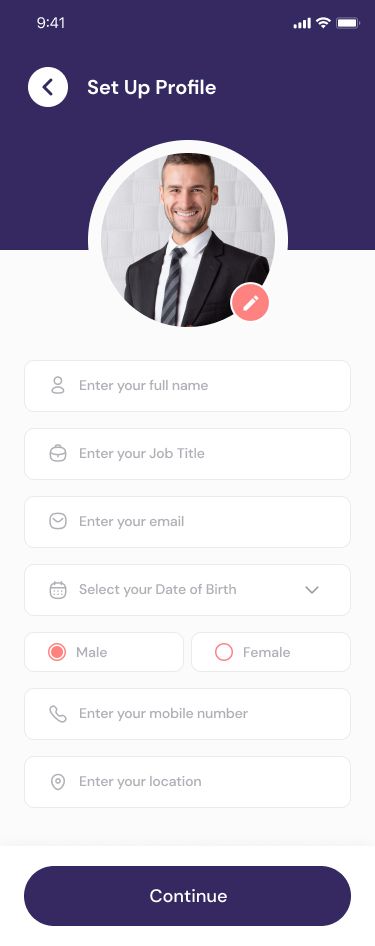This screenshot has height=946, width=375.
Task: Click the location pin icon
Action: coord(58,782)
